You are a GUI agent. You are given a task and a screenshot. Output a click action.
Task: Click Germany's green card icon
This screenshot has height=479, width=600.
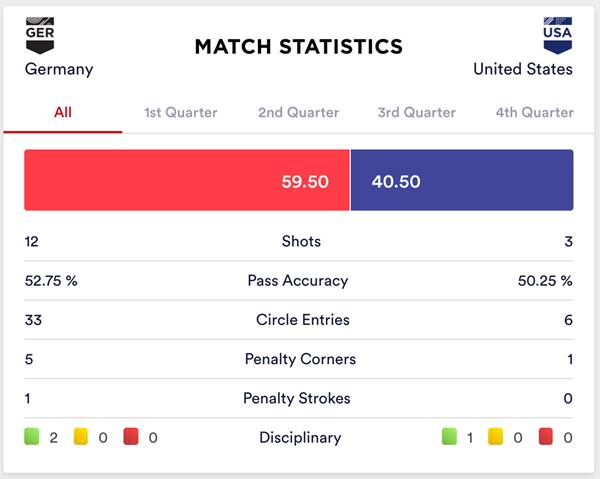32,437
